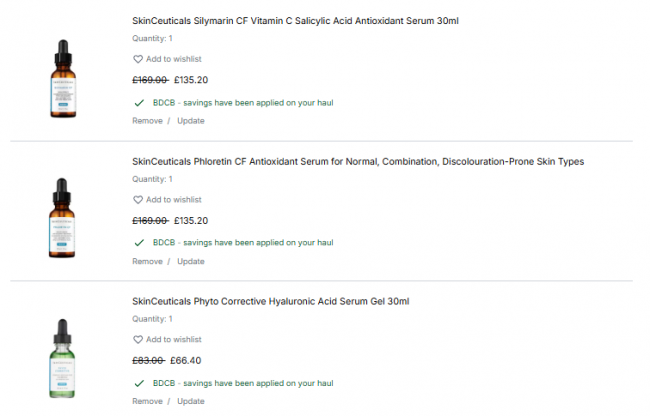650x416 pixels.
Task: Add Silymarin CF serum to wishlist text
Action: tap(174, 59)
